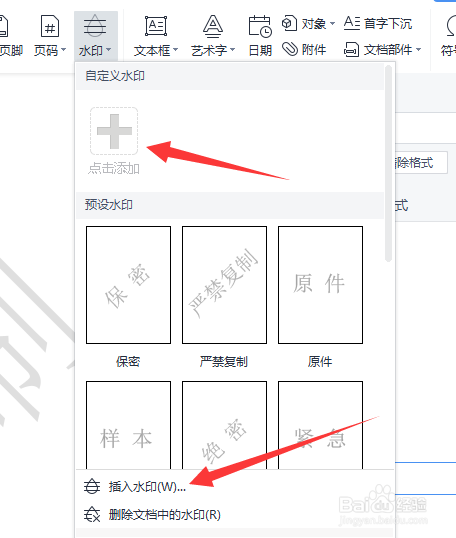Screen dimensions: 456x538
Task: Open the 水印 dropdown arrow
Action: click(x=108, y=50)
